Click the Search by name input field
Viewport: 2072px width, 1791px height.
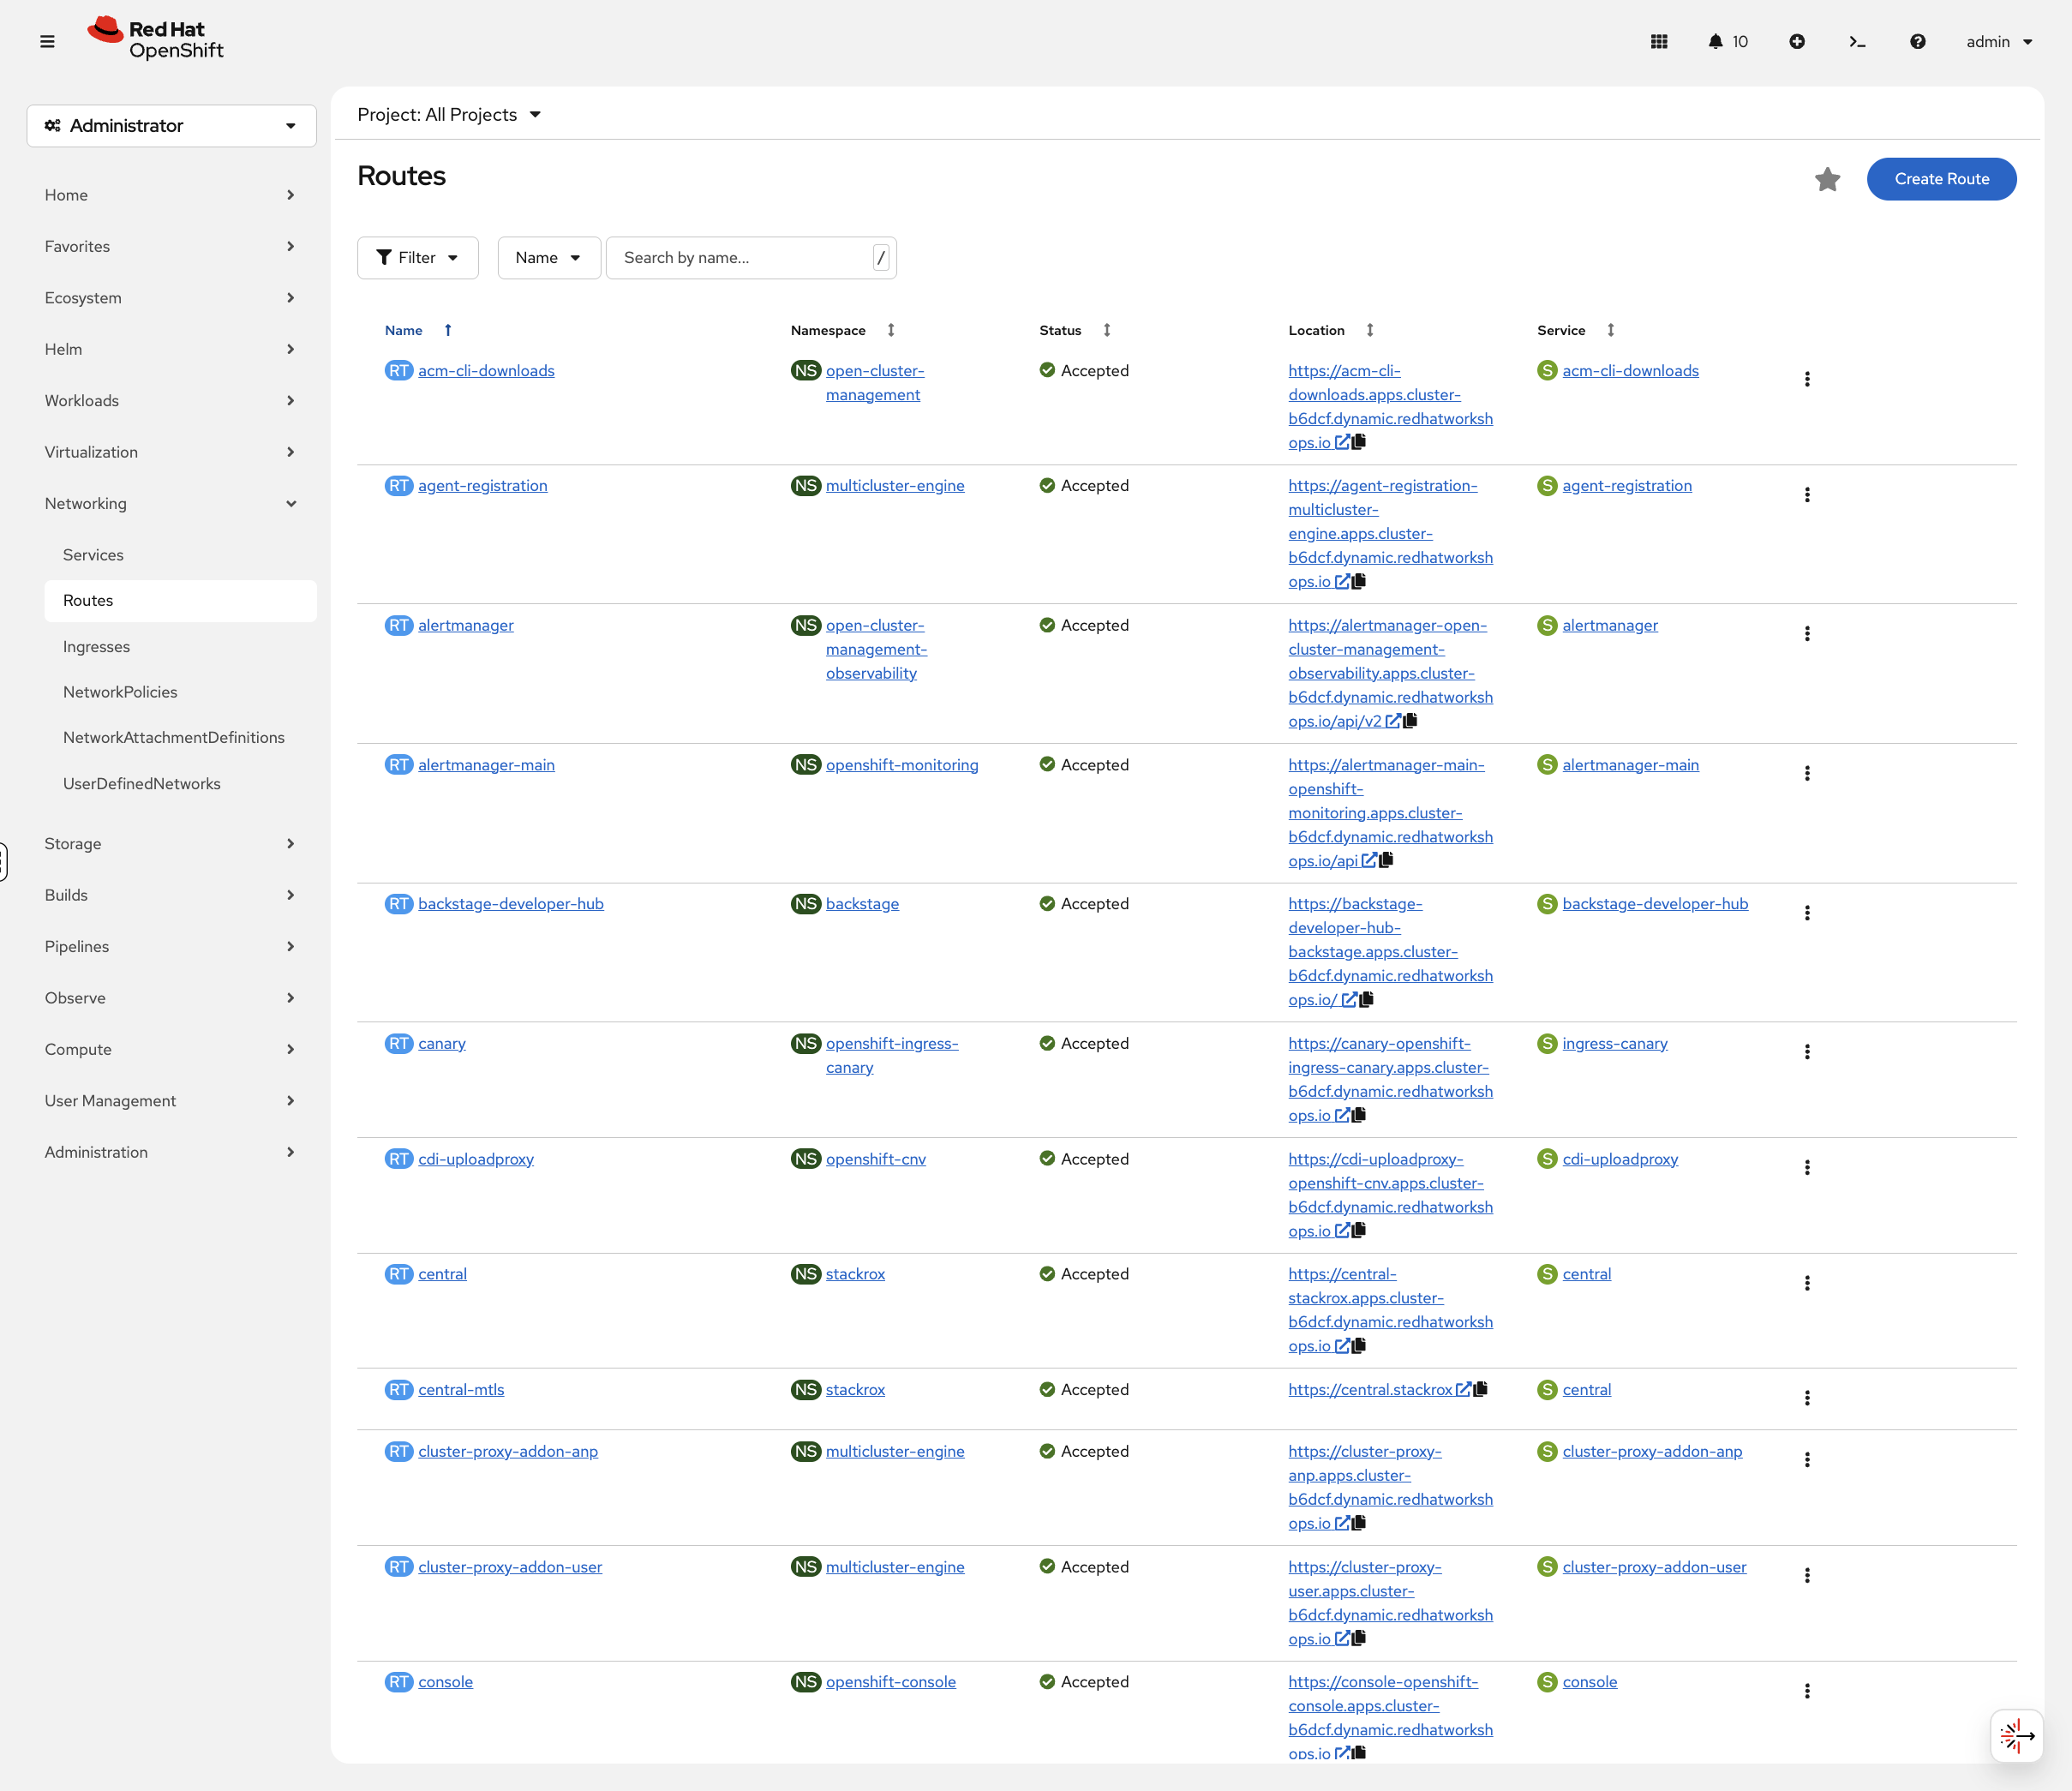pyautogui.click(x=740, y=257)
